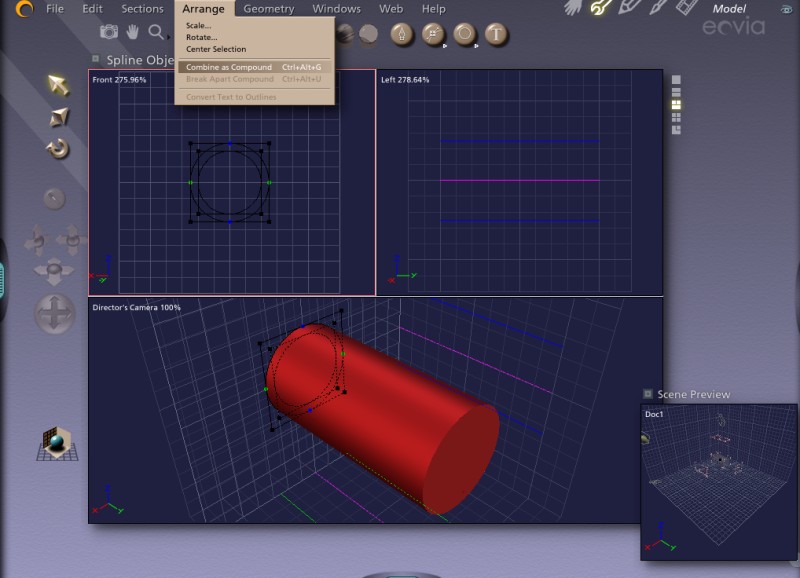Viewport: 800px width, 578px height.
Task: Open the Sections menu
Action: (x=142, y=9)
